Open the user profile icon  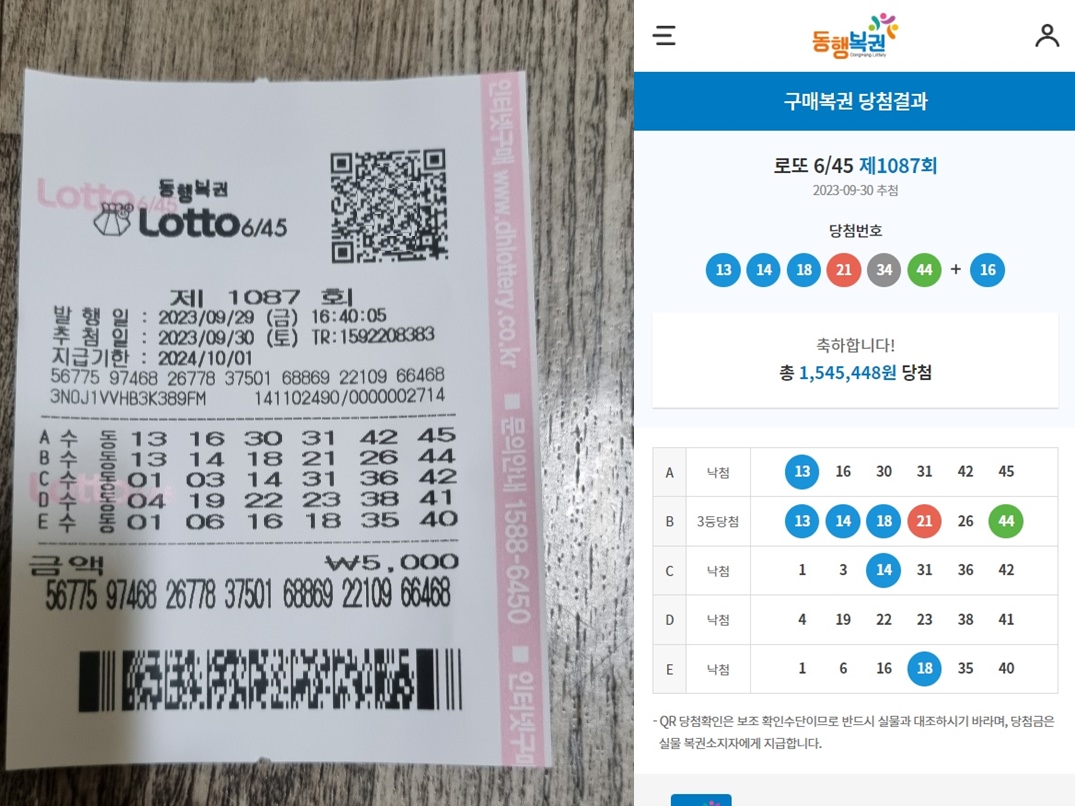click(x=1047, y=36)
